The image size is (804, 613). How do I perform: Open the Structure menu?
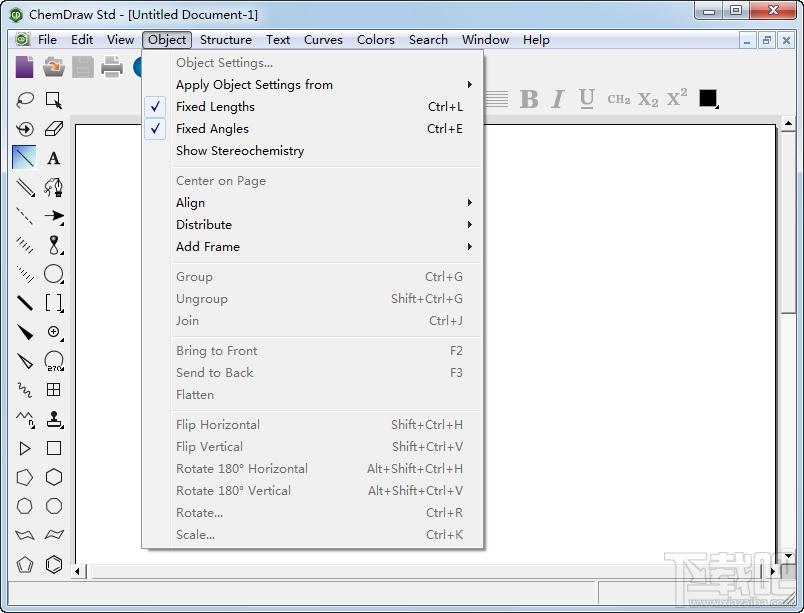(x=226, y=39)
